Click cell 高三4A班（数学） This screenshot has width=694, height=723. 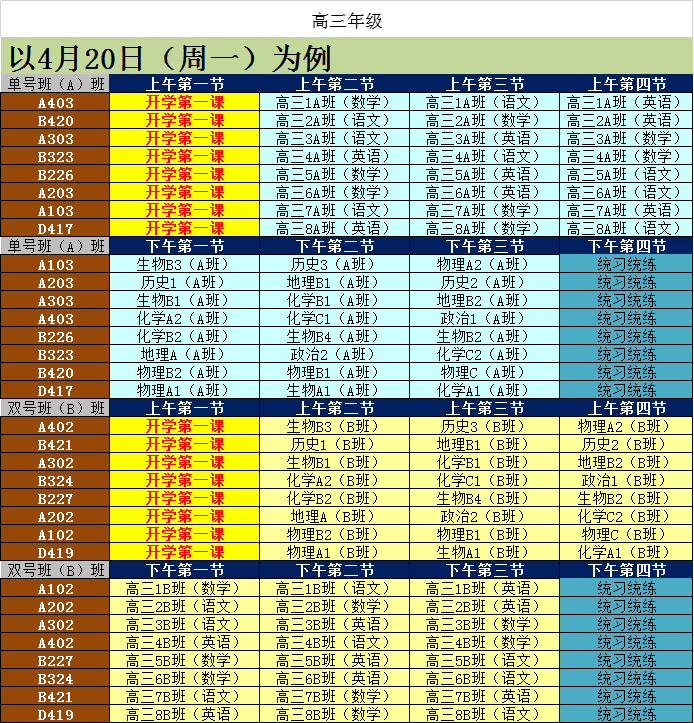[x=626, y=156]
